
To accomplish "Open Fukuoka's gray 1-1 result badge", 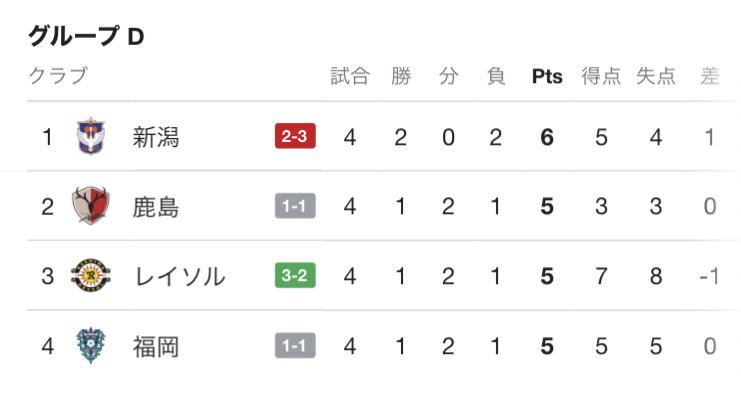I will (295, 345).
